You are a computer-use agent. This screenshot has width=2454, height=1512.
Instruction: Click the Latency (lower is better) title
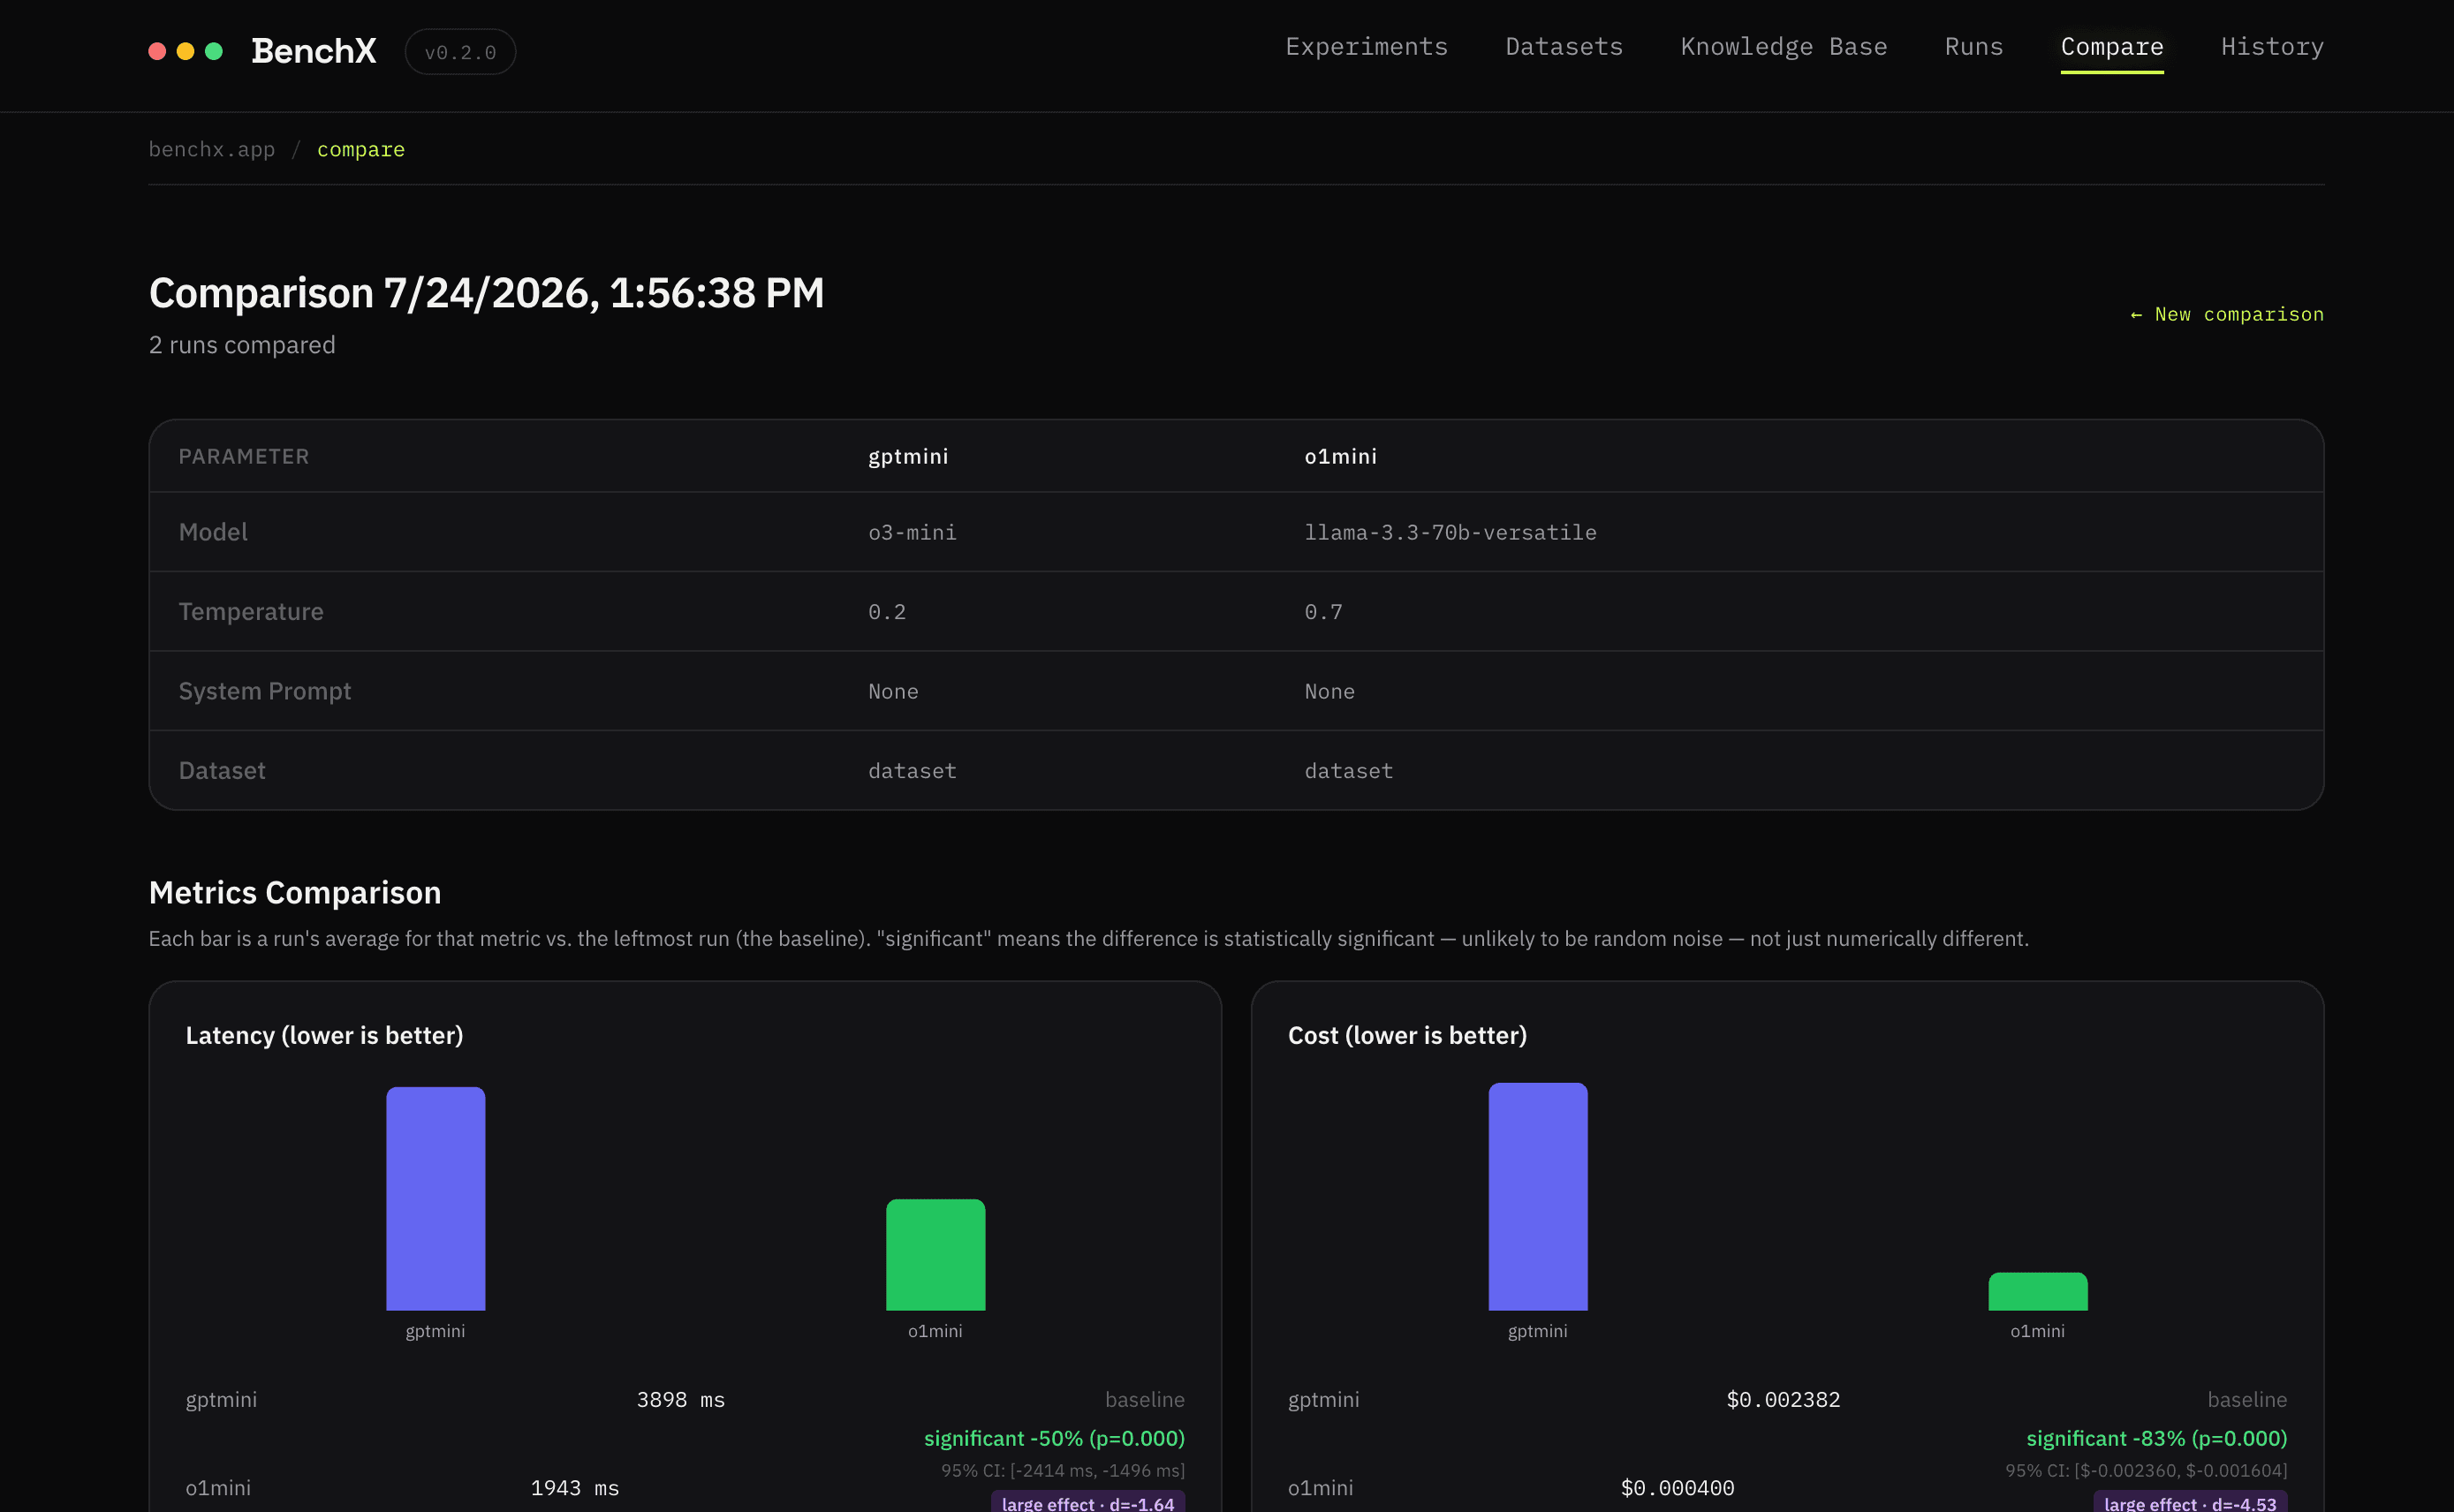[x=324, y=1035]
